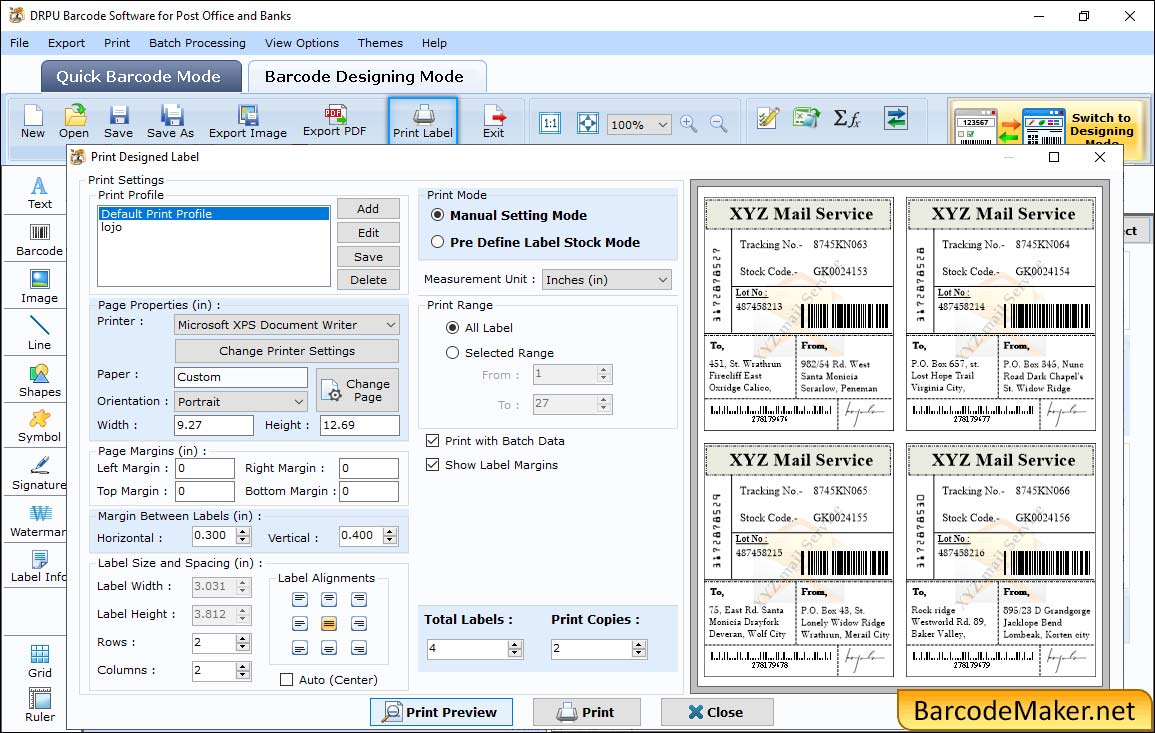Select Pre Define Label Stock Mode
This screenshot has width=1155, height=733.
point(438,242)
